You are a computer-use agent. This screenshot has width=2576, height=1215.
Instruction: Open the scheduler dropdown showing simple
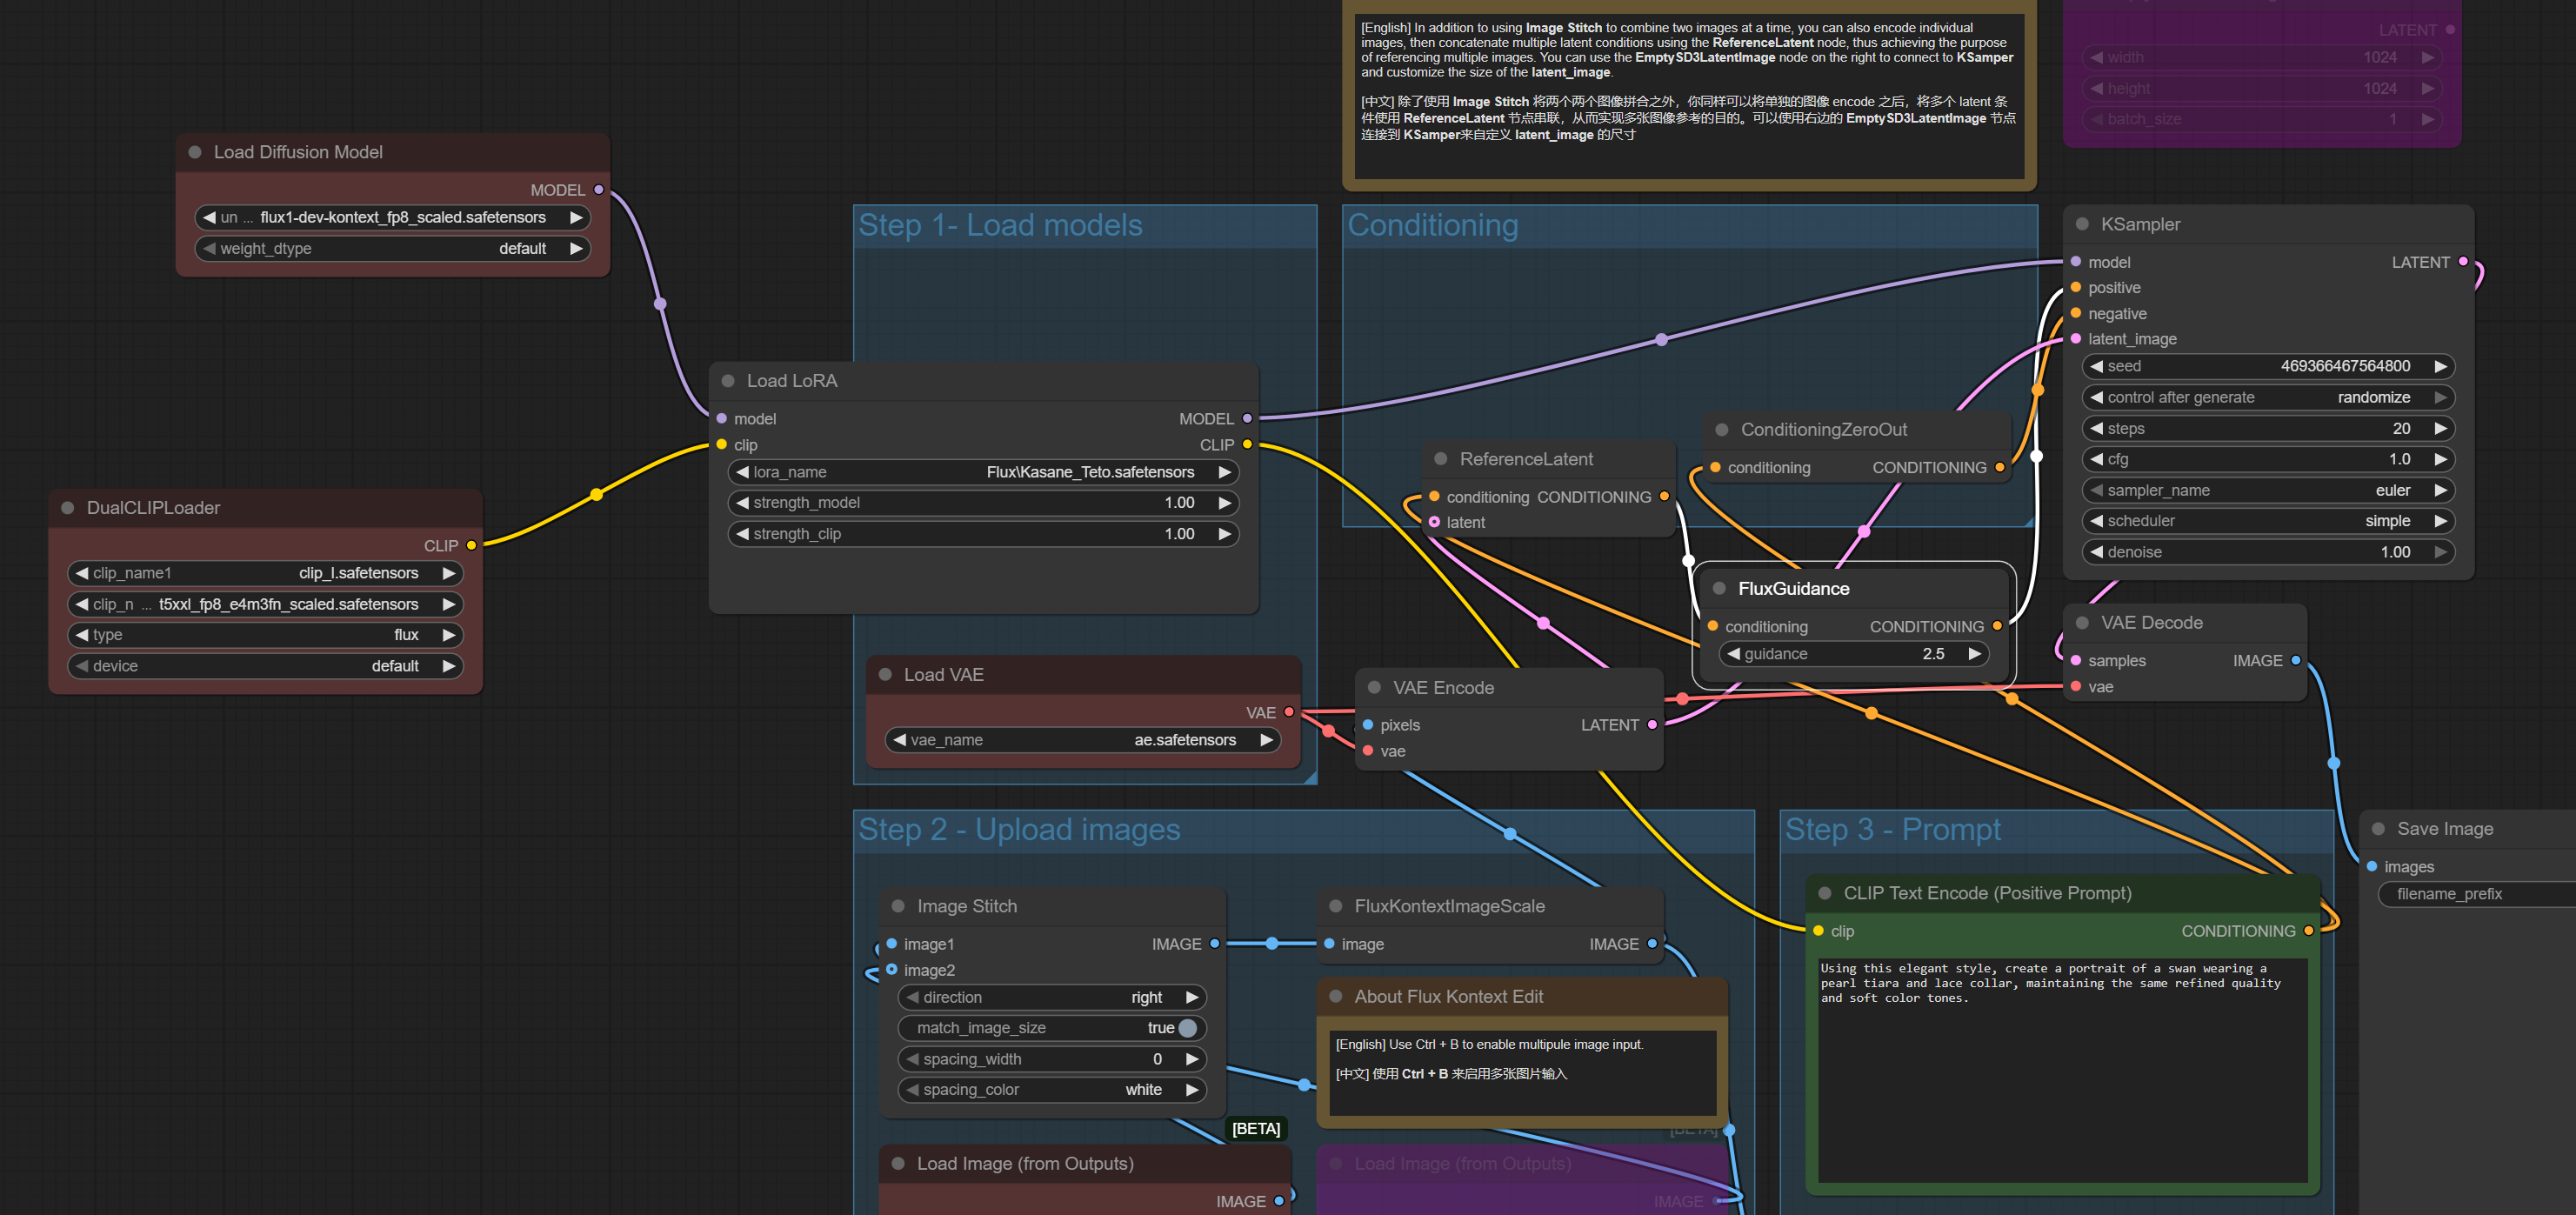2268,521
